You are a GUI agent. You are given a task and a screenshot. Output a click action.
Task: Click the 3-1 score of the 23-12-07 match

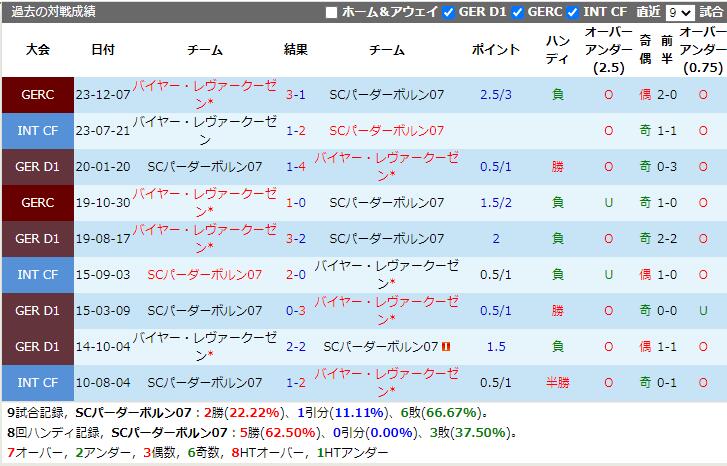pos(296,95)
